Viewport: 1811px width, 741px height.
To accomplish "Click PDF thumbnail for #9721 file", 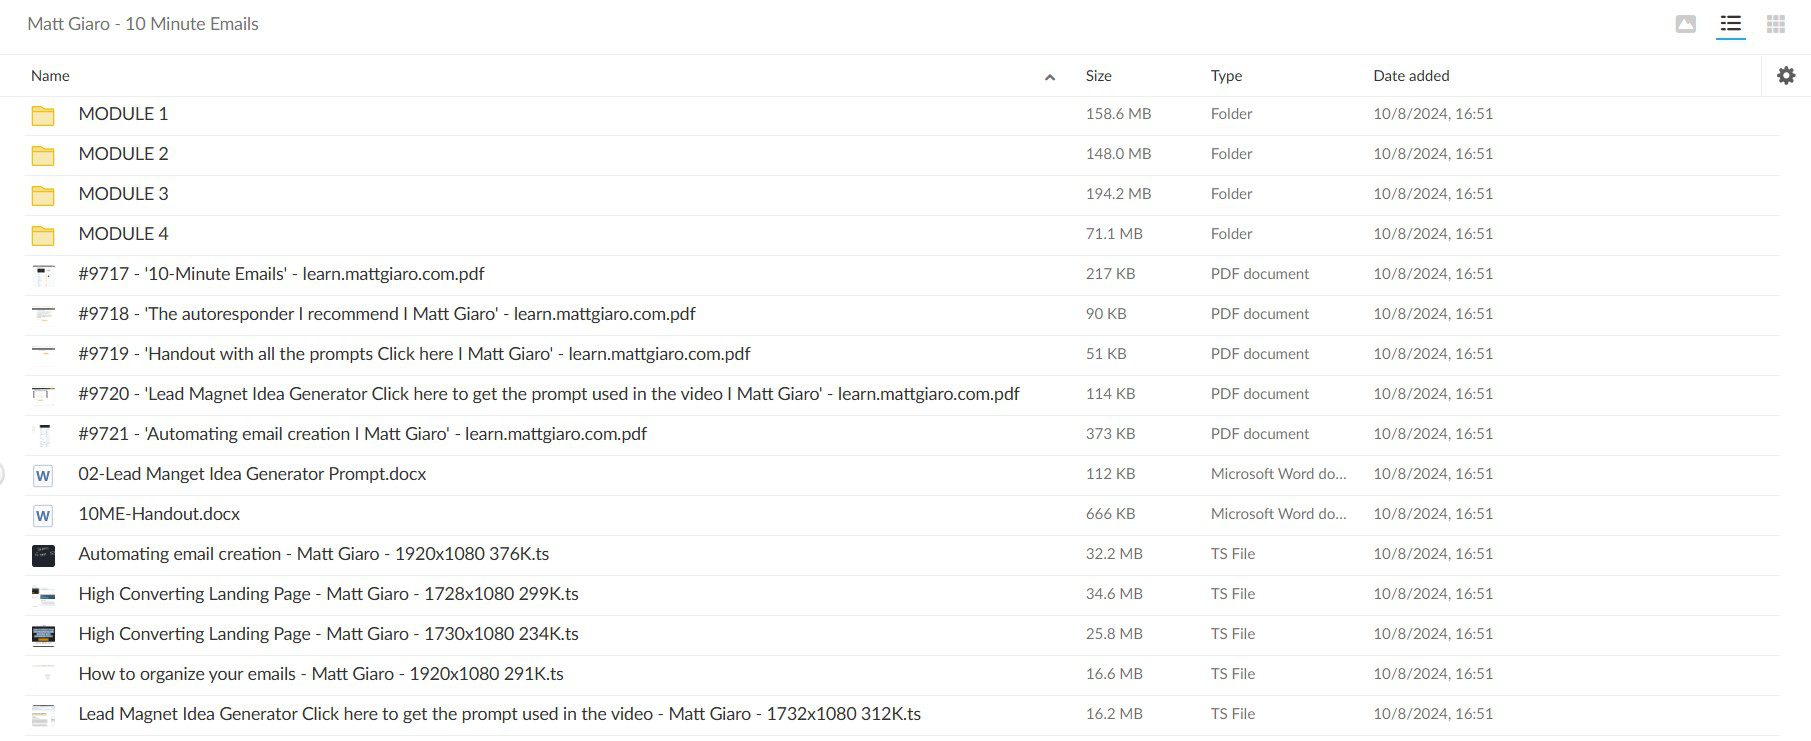I will [x=43, y=435].
